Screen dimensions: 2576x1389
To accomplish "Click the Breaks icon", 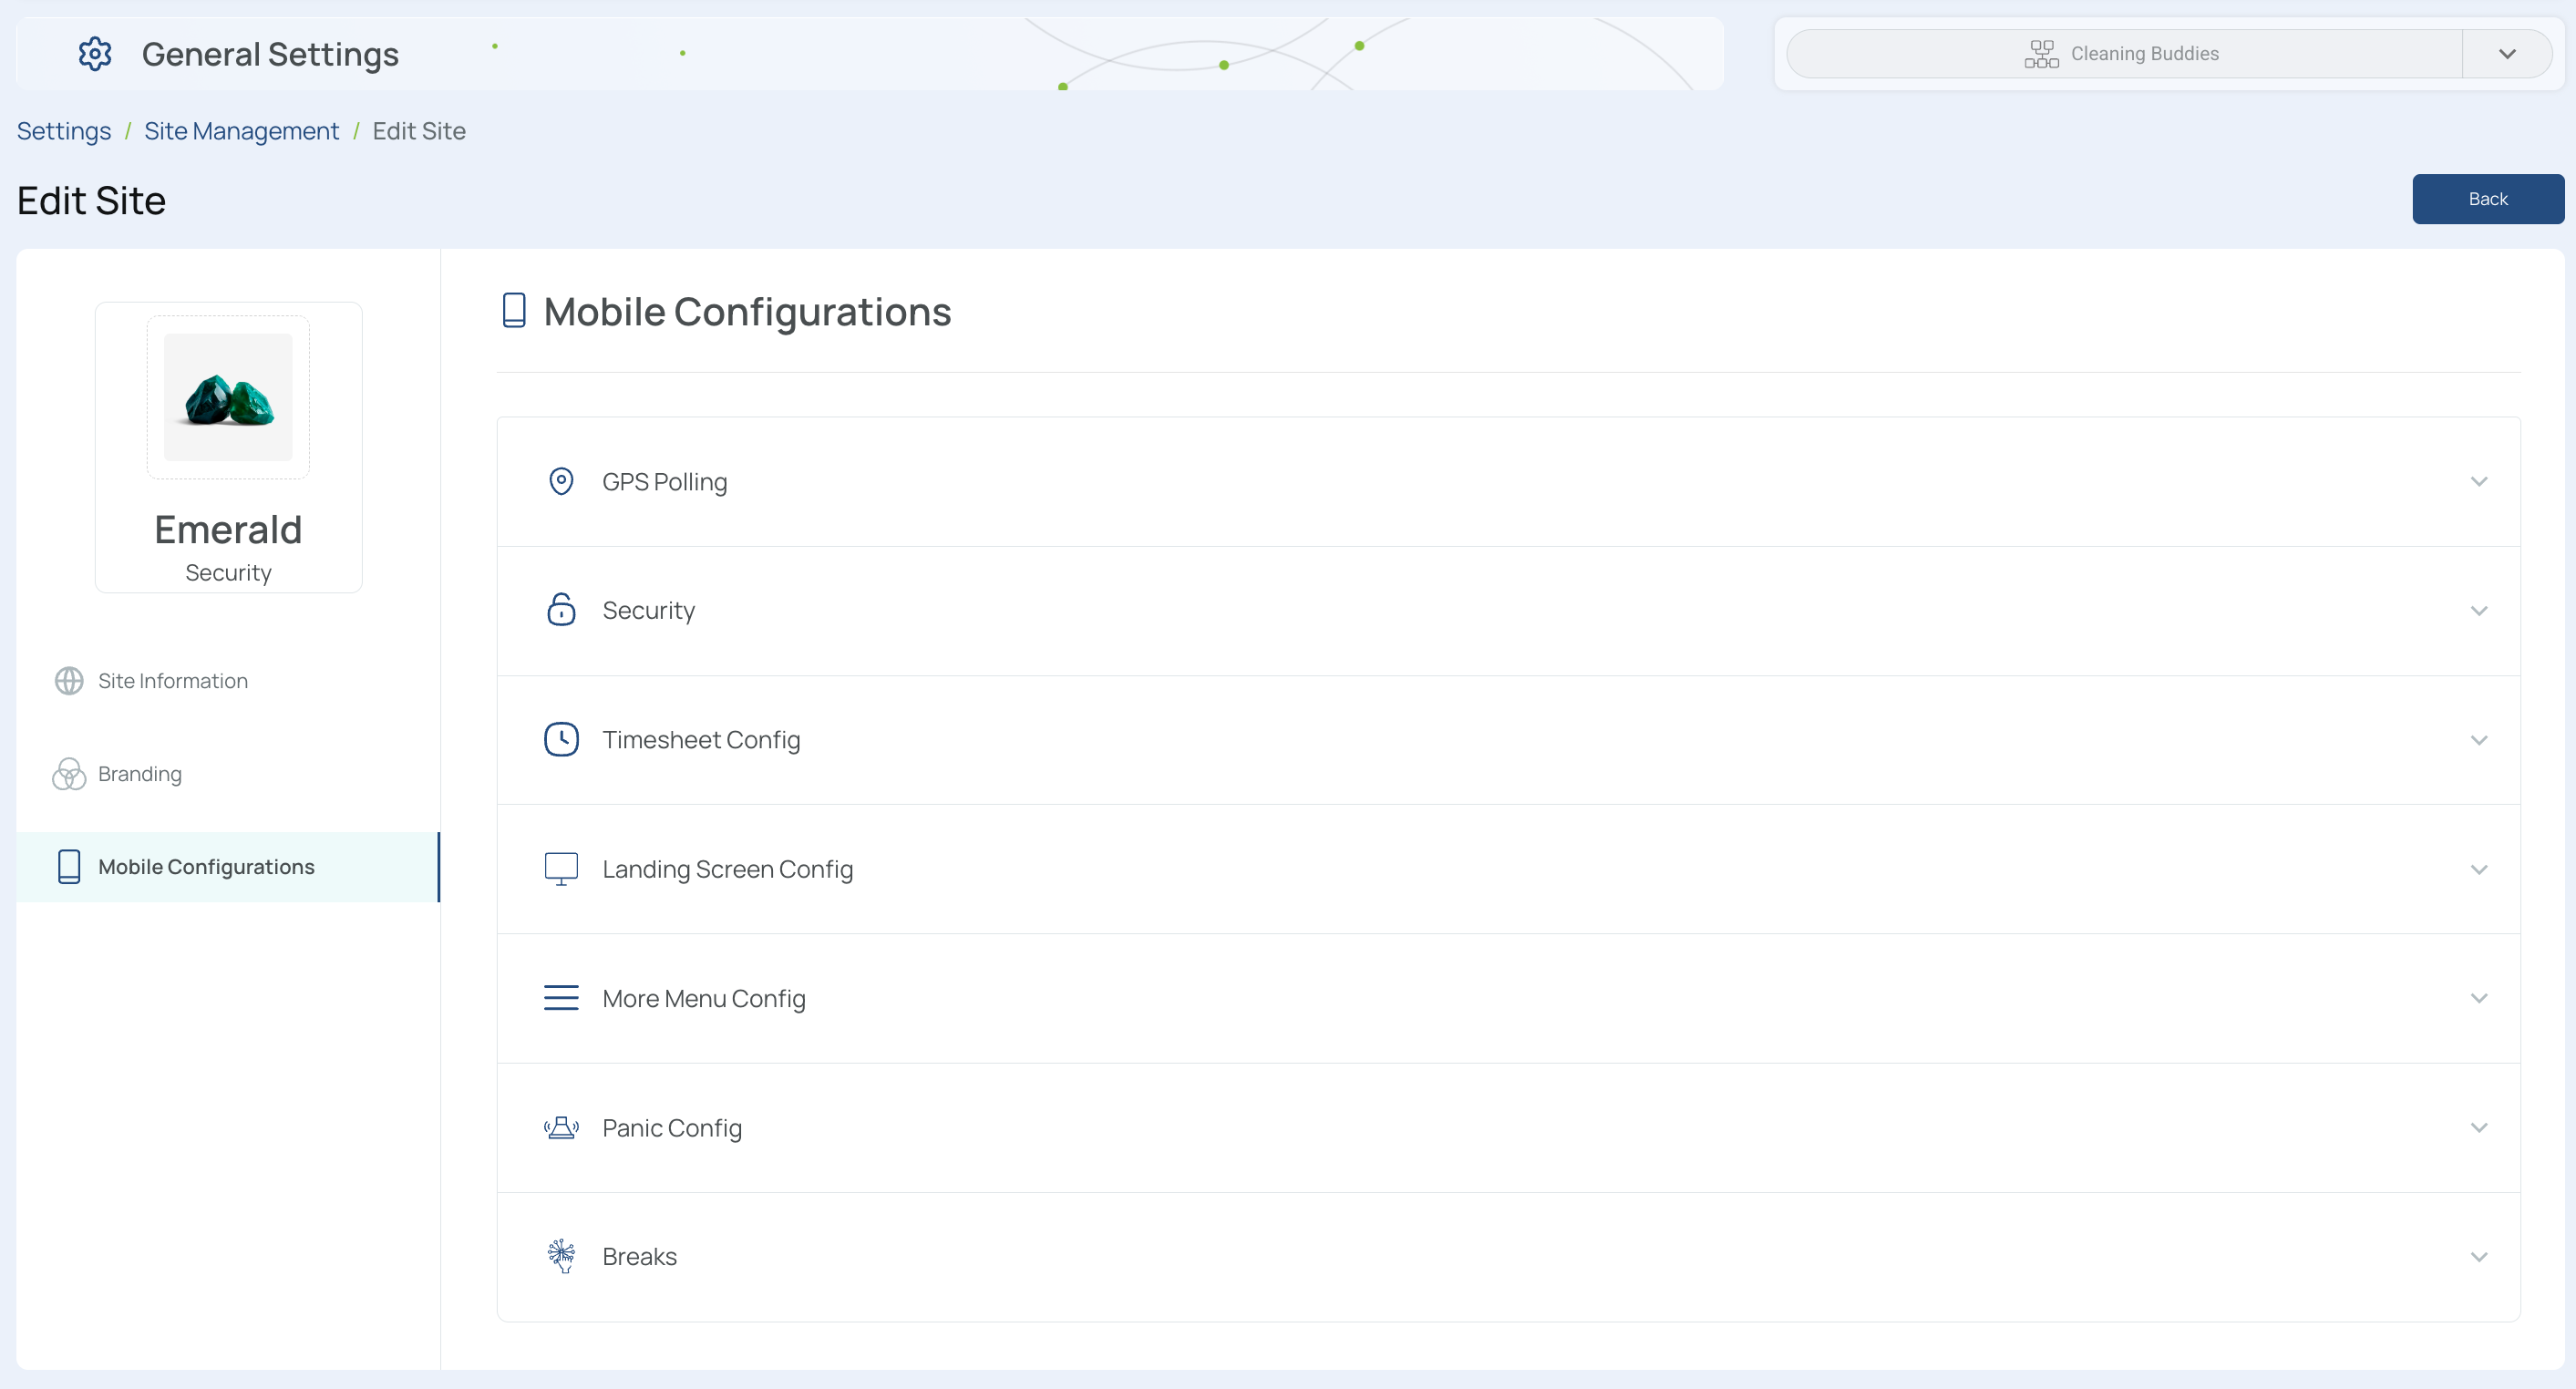I will (x=561, y=1256).
